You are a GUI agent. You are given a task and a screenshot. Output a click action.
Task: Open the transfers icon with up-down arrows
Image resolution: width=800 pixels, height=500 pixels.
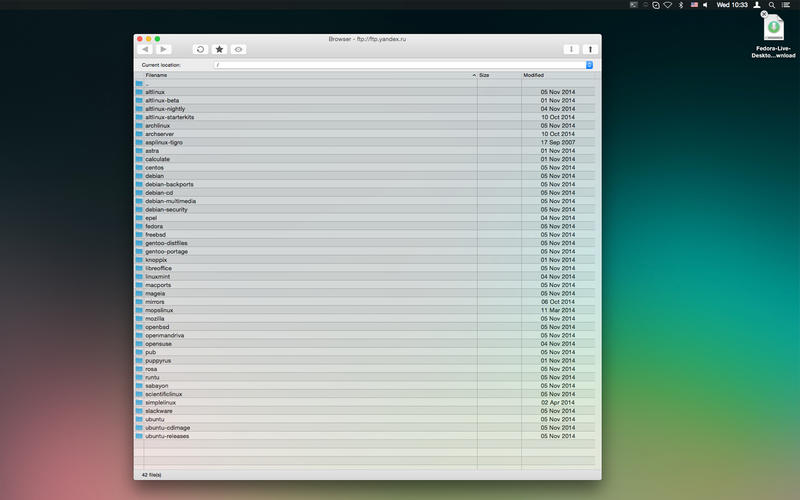click(x=571, y=49)
